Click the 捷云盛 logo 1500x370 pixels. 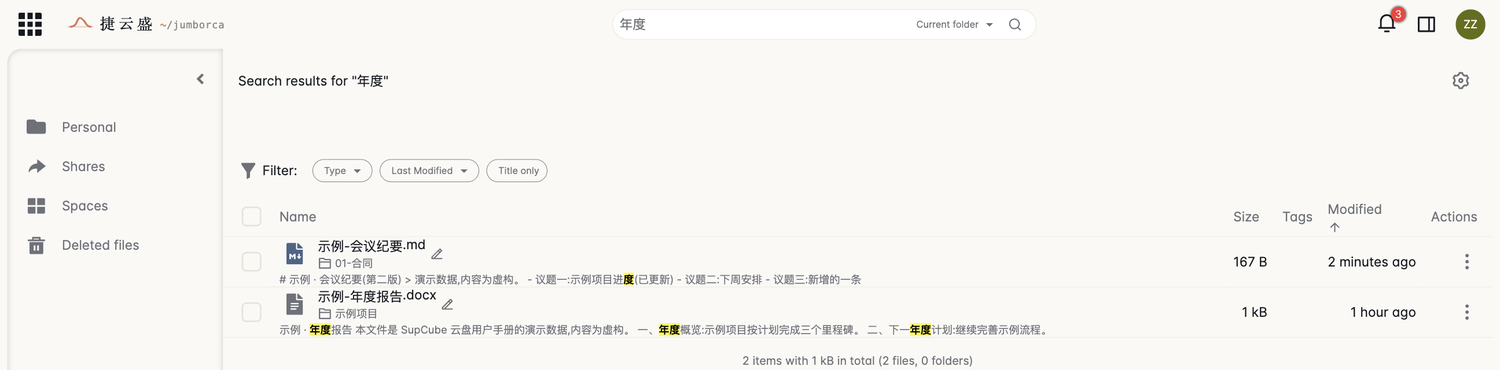(110, 24)
